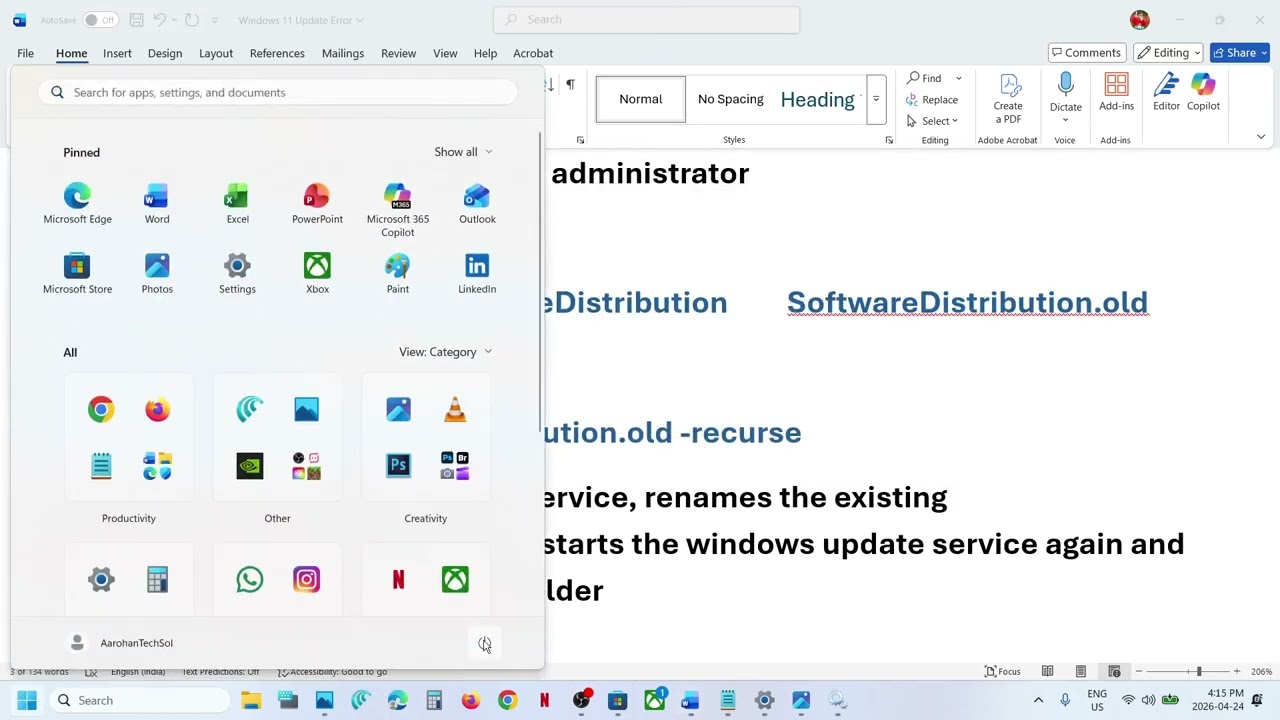Open Outlook from pinned apps
This screenshot has height=720, width=1280.
[x=477, y=204]
